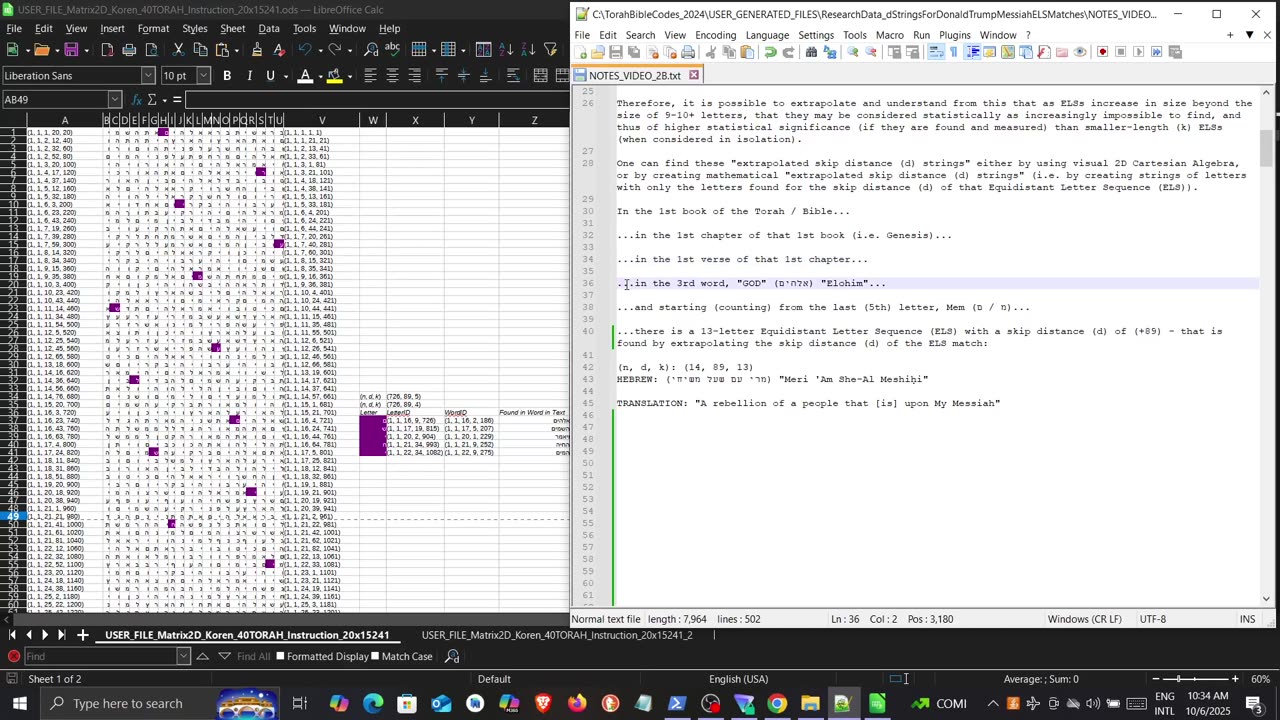Toggle Show All Characters pilcrow icon
The image size is (1280, 720).
[953, 52]
